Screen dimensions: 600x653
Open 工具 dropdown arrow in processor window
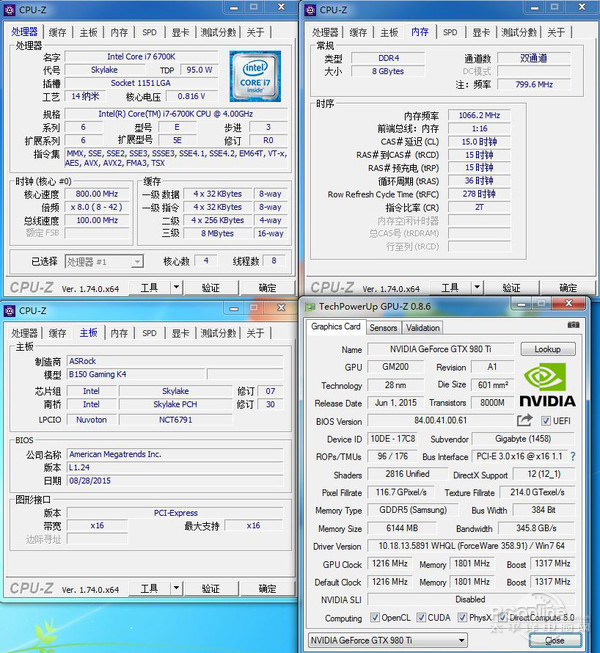point(176,287)
